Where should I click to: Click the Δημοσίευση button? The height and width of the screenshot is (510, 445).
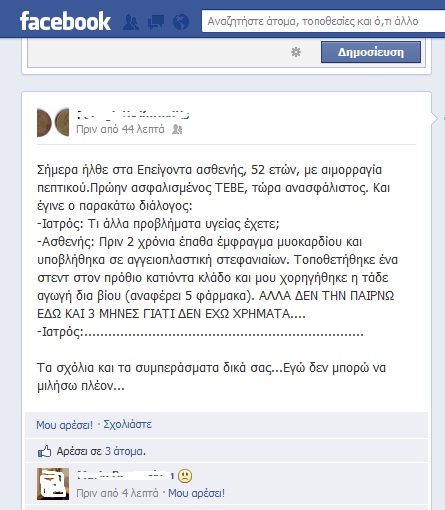pos(371,52)
